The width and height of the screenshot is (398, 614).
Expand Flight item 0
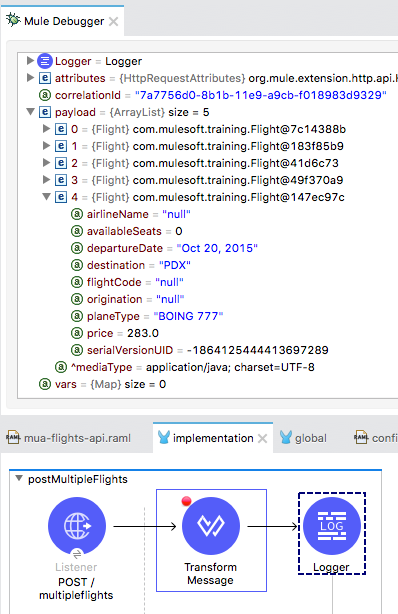pos(46,128)
